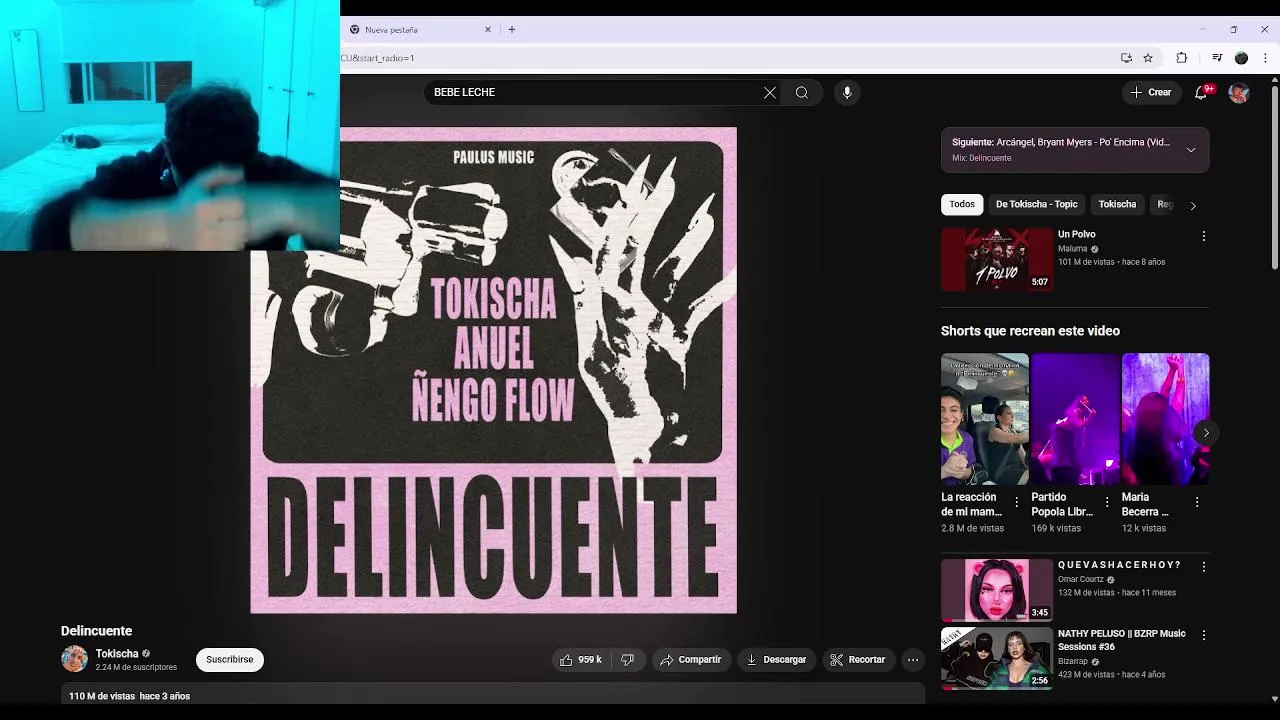Open the Maria Becerra Short
Image resolution: width=1280 pixels, height=720 pixels.
pyautogui.click(x=1165, y=419)
